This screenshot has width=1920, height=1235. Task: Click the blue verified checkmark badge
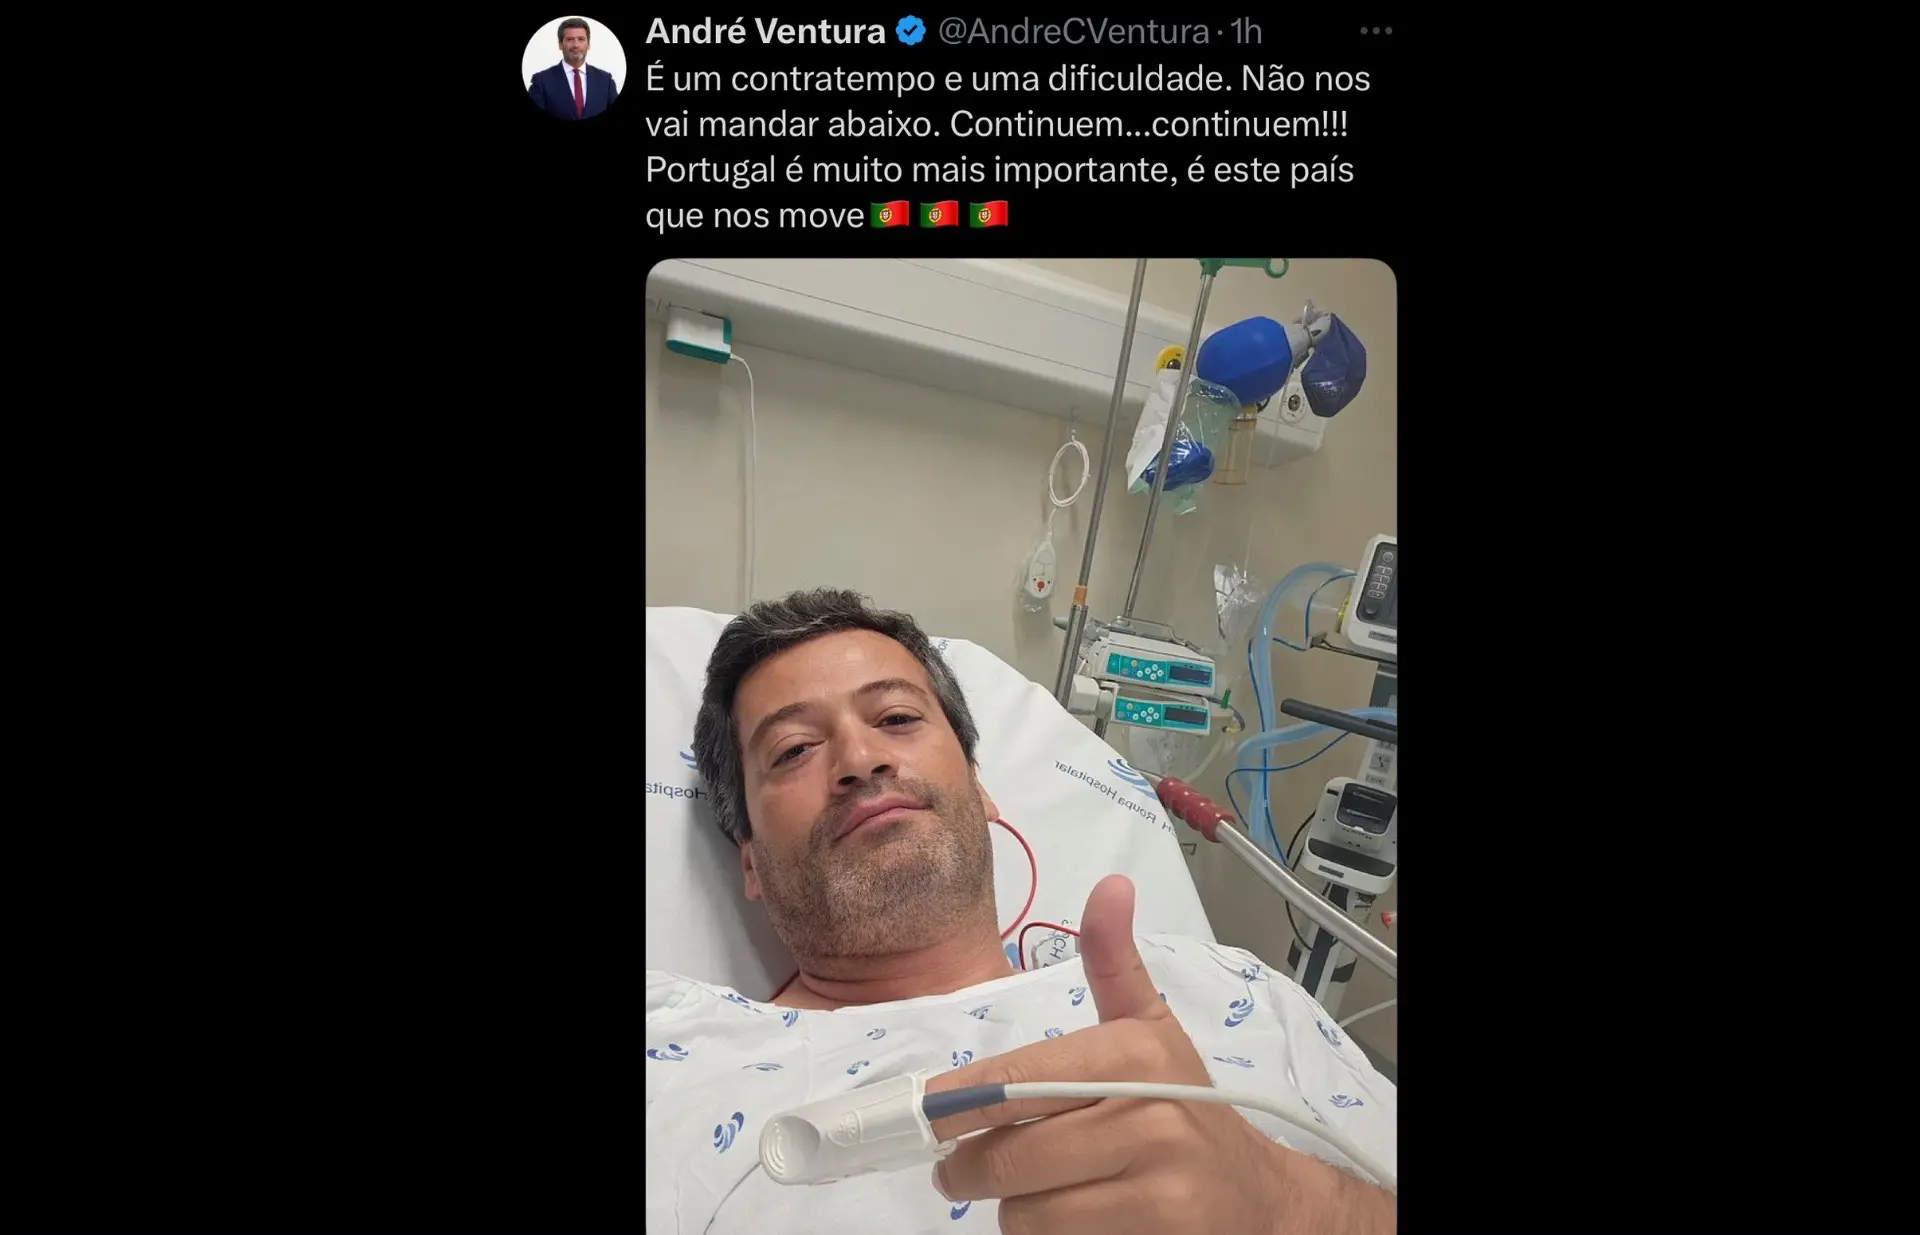pos(910,31)
